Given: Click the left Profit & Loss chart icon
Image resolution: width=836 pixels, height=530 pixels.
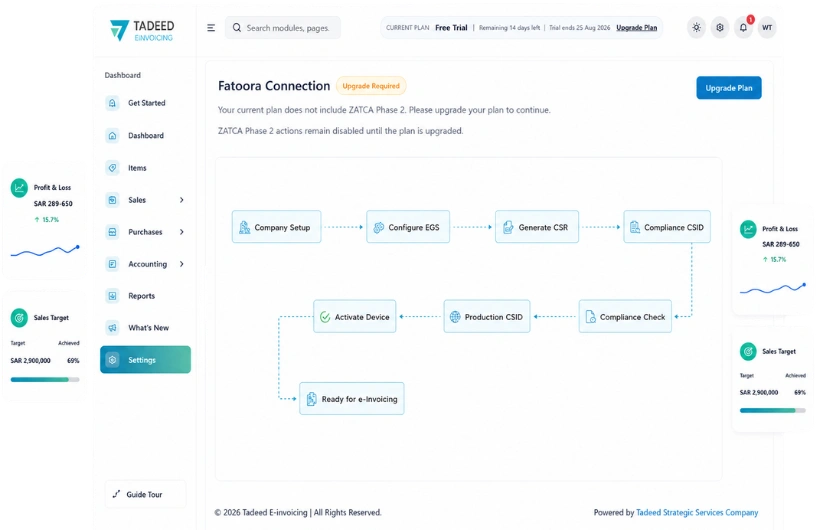Looking at the screenshot, I should pos(19,188).
